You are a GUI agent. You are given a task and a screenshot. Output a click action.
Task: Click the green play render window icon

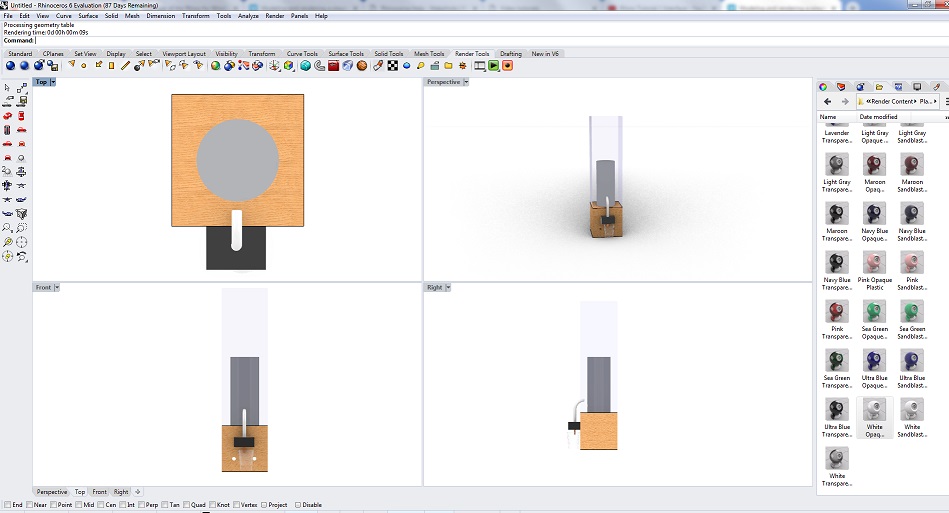click(494, 65)
